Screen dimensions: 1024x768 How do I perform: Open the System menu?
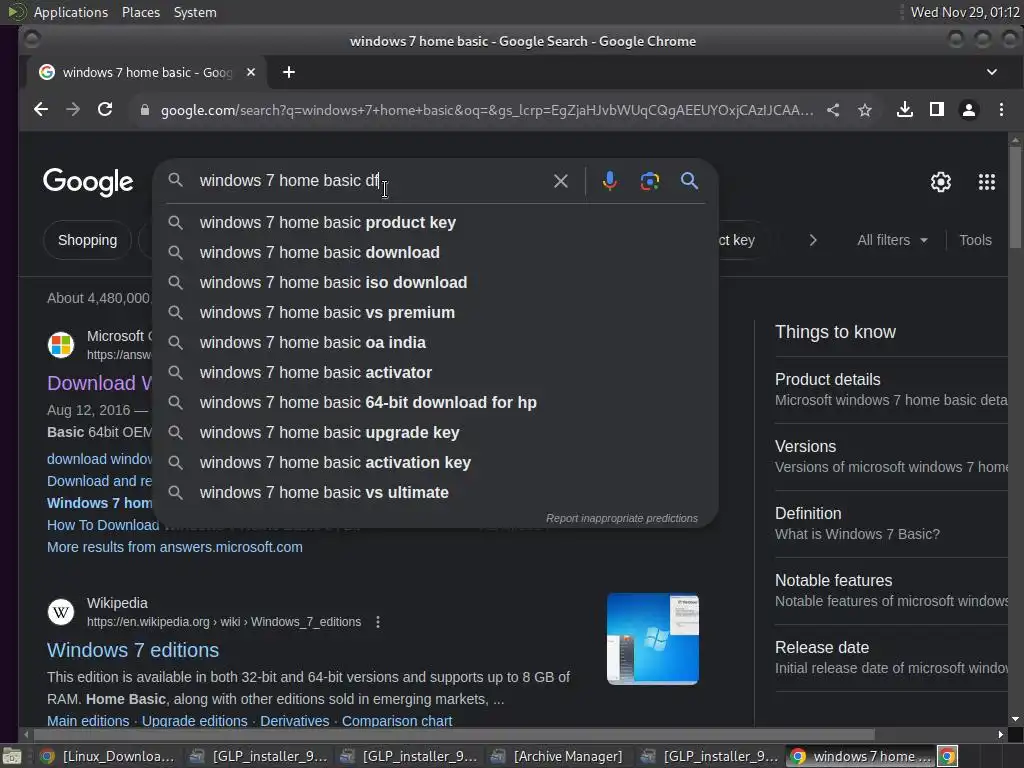pos(195,12)
